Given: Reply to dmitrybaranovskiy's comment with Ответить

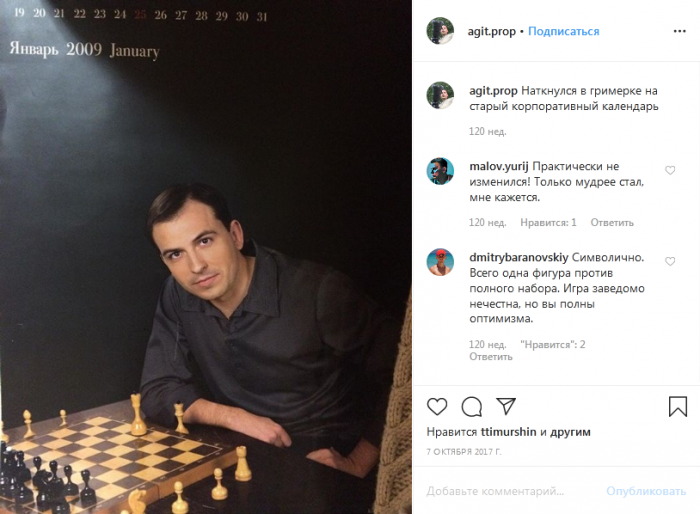Looking at the screenshot, I should pos(491,356).
